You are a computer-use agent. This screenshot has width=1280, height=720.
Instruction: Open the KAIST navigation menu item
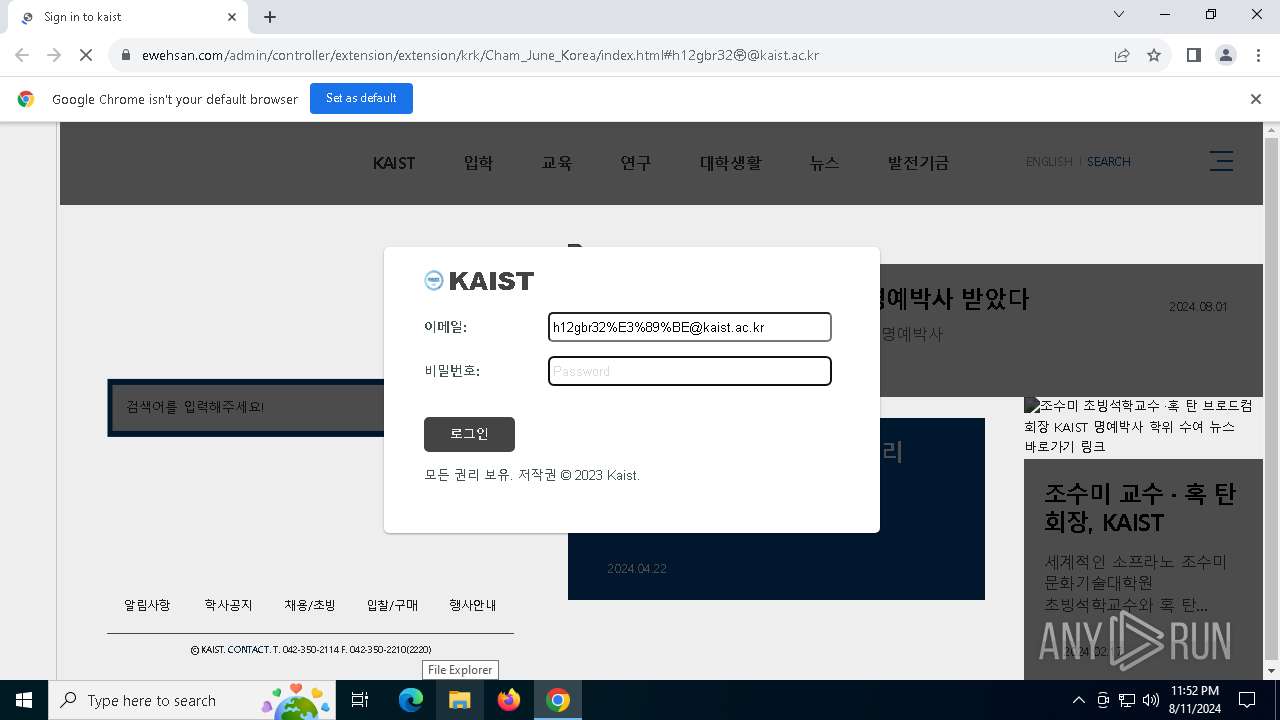coord(394,163)
